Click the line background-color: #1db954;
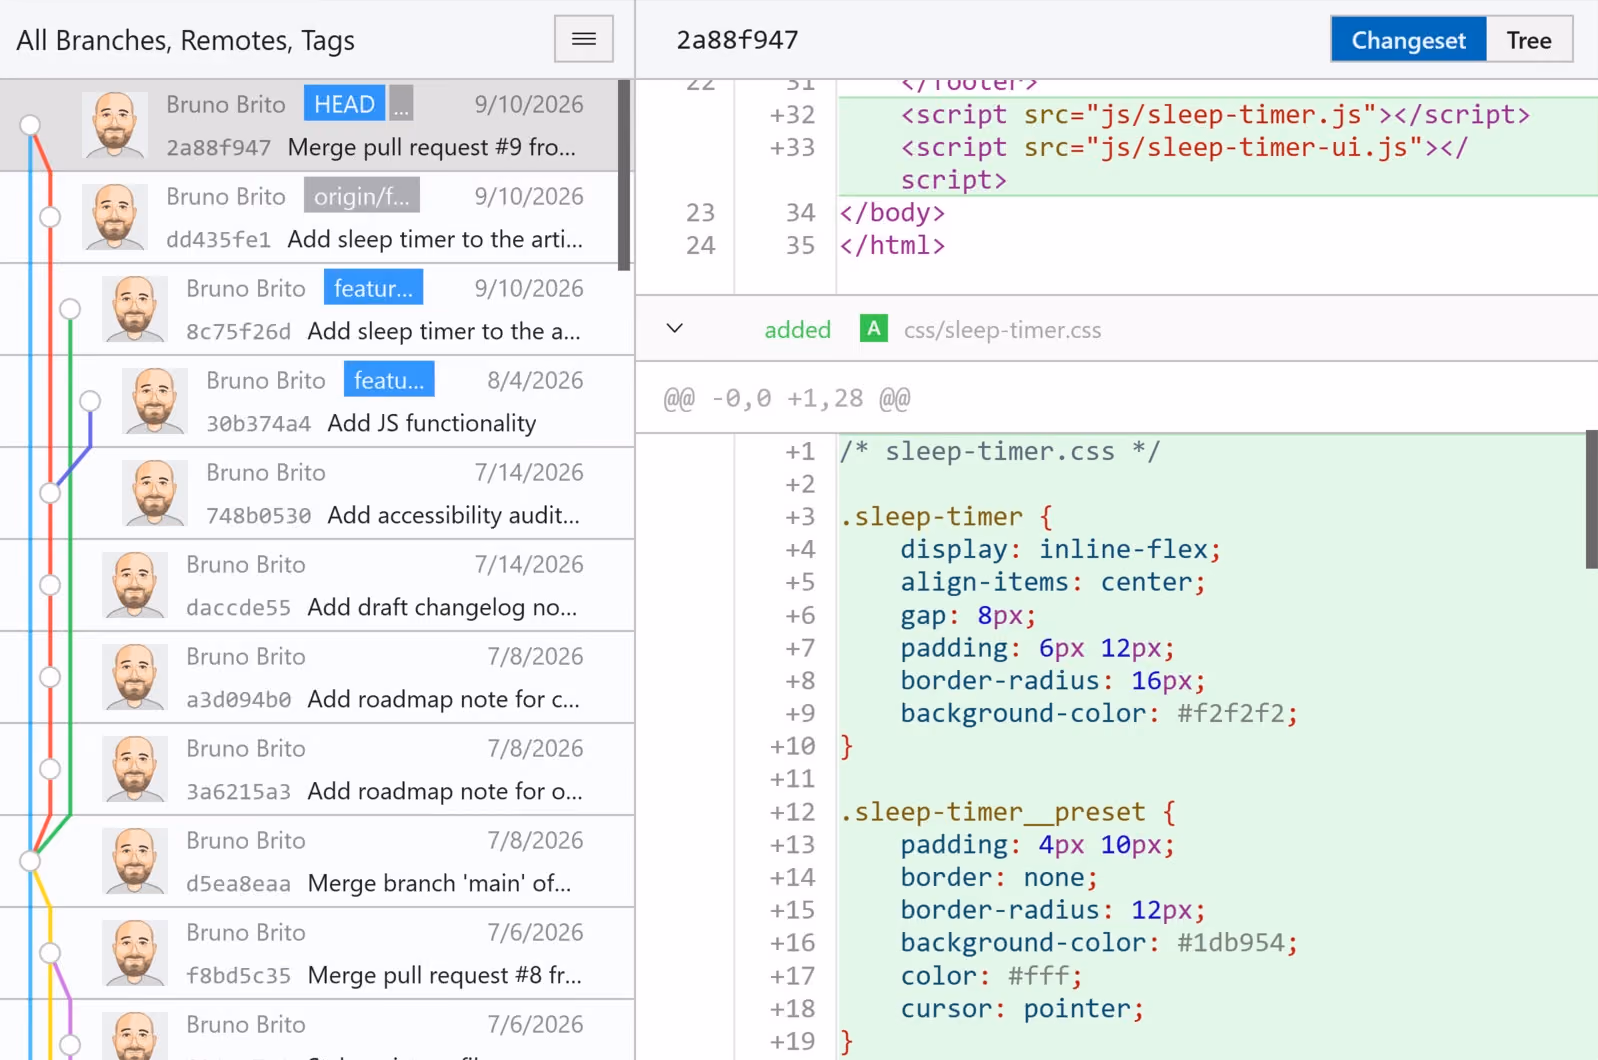 click(x=1099, y=943)
